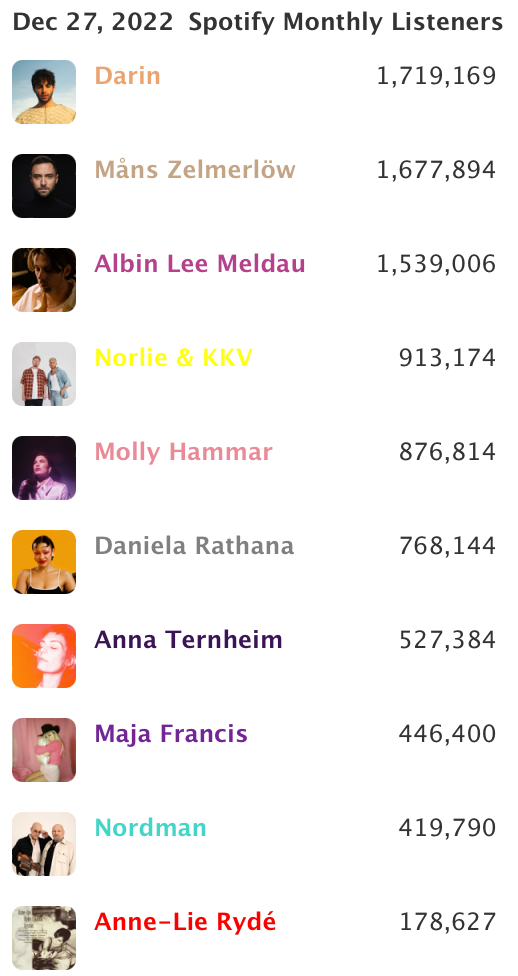Click Måns Zelmerlöw's profile picture
518x976 pixels.
44,185
